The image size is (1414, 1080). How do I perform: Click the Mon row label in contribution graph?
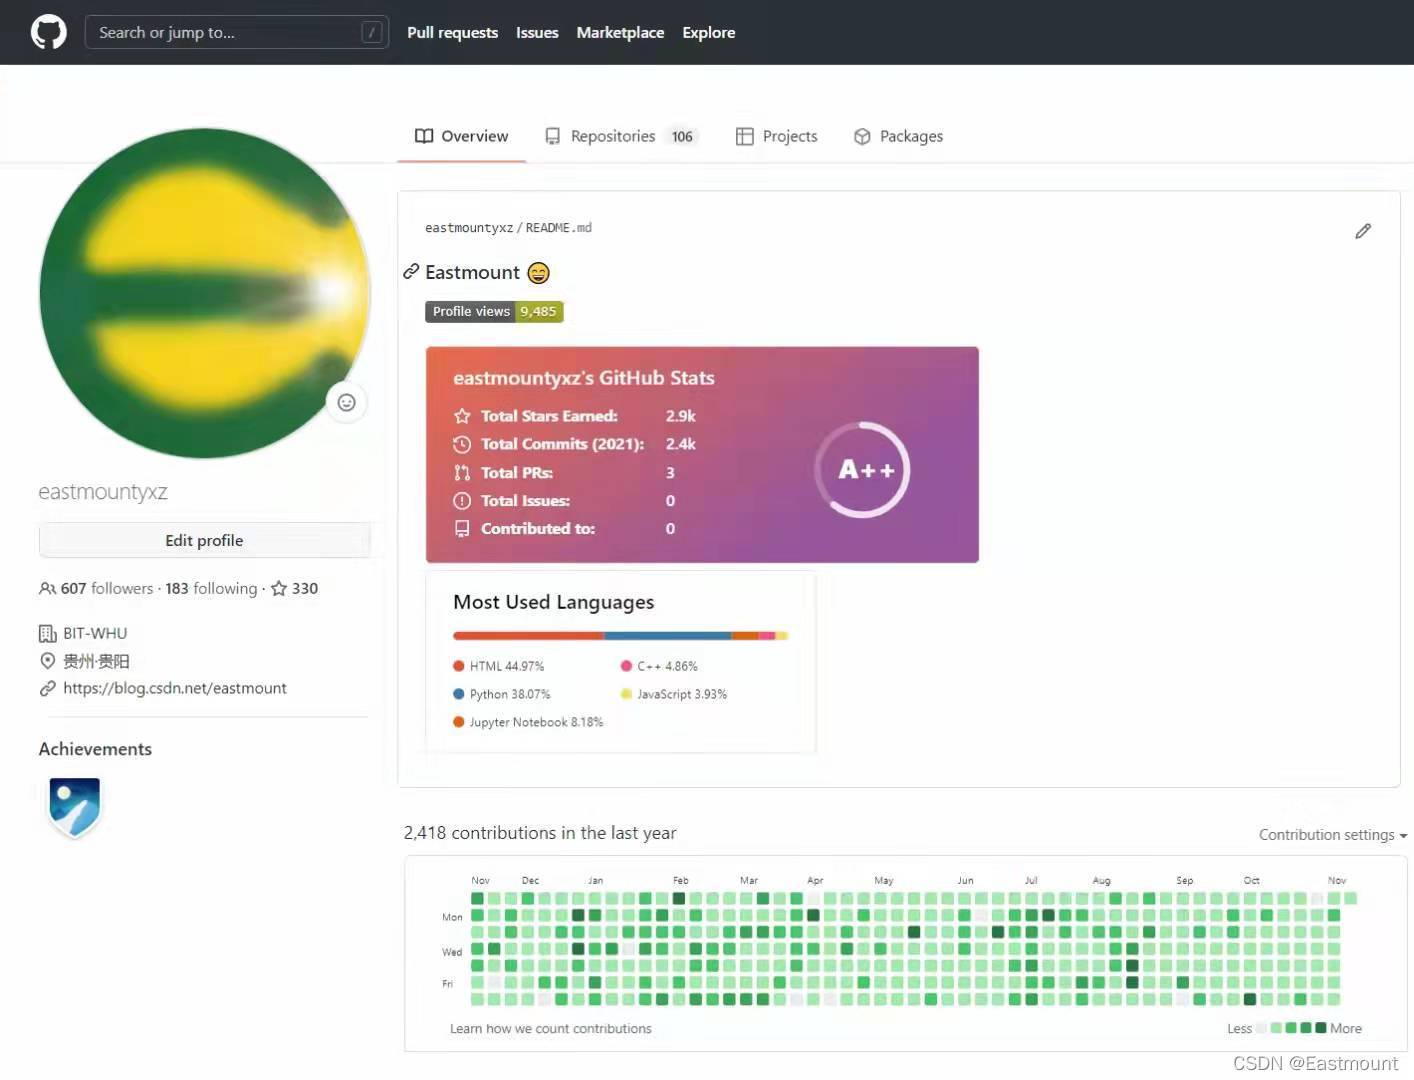pyautogui.click(x=452, y=916)
